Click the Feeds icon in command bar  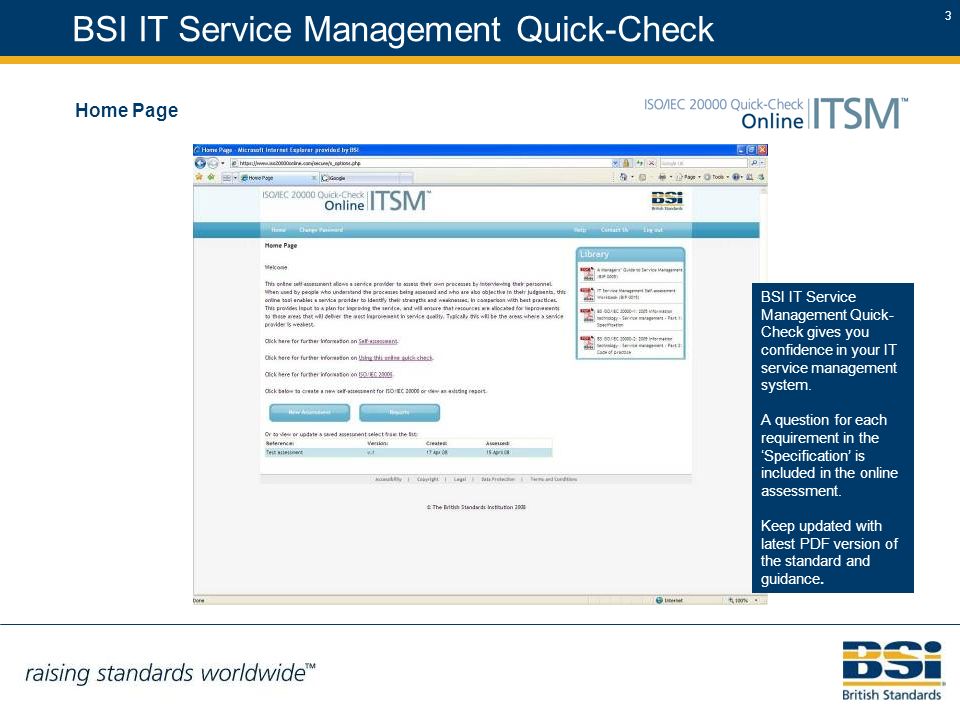643,178
